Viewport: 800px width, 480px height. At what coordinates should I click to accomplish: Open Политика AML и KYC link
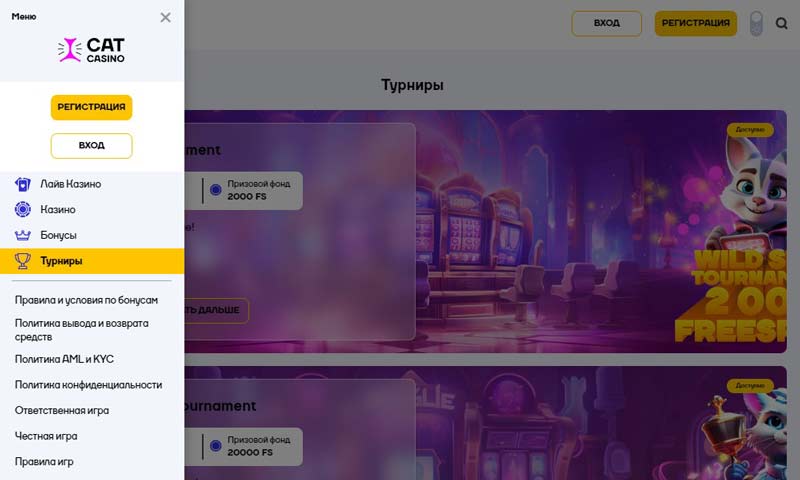(x=64, y=359)
